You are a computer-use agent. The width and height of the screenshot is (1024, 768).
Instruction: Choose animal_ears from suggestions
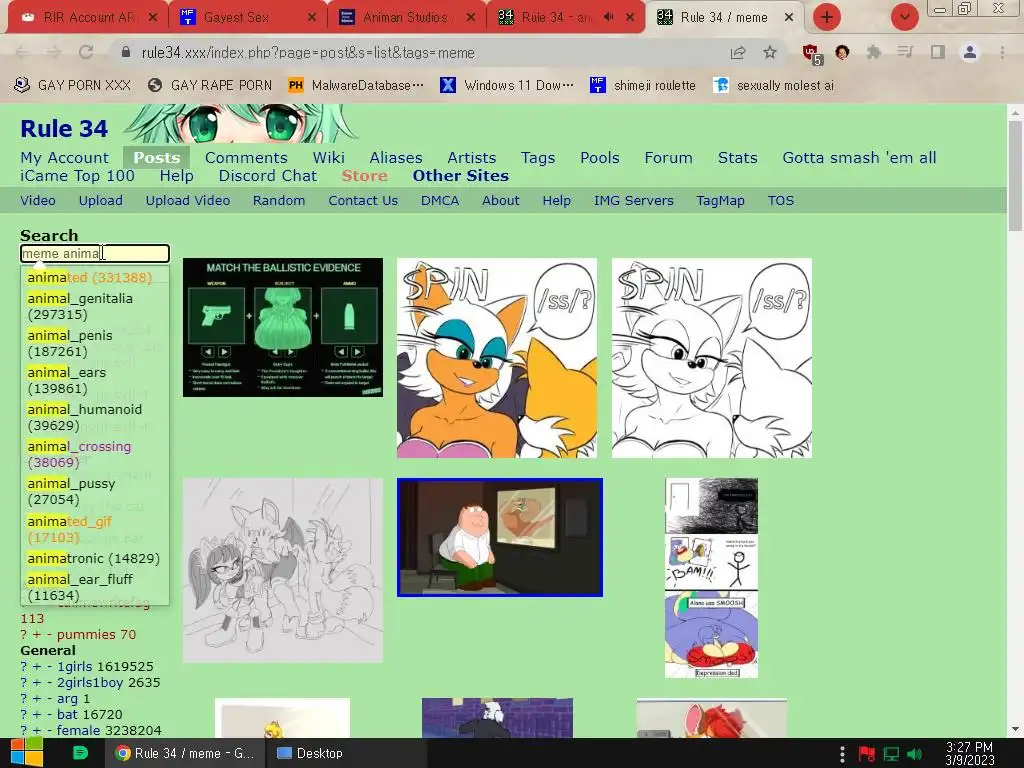tap(95, 380)
